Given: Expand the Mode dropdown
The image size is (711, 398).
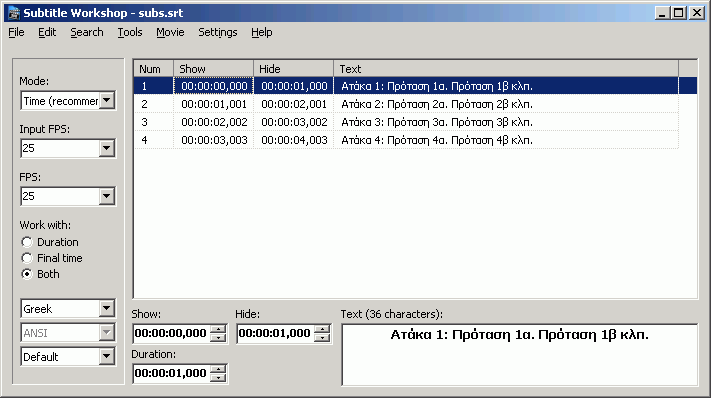Looking at the screenshot, I should coord(107,100).
